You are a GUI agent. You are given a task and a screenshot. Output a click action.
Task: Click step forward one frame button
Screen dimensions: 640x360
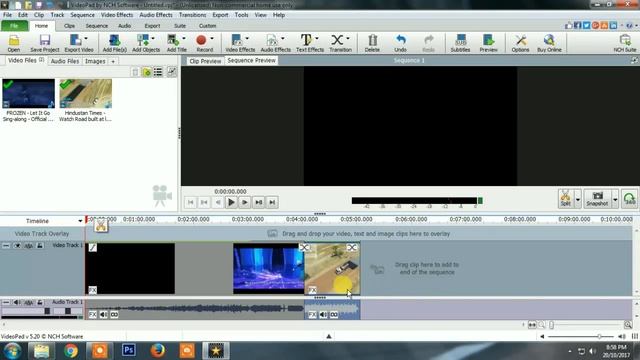click(x=244, y=202)
